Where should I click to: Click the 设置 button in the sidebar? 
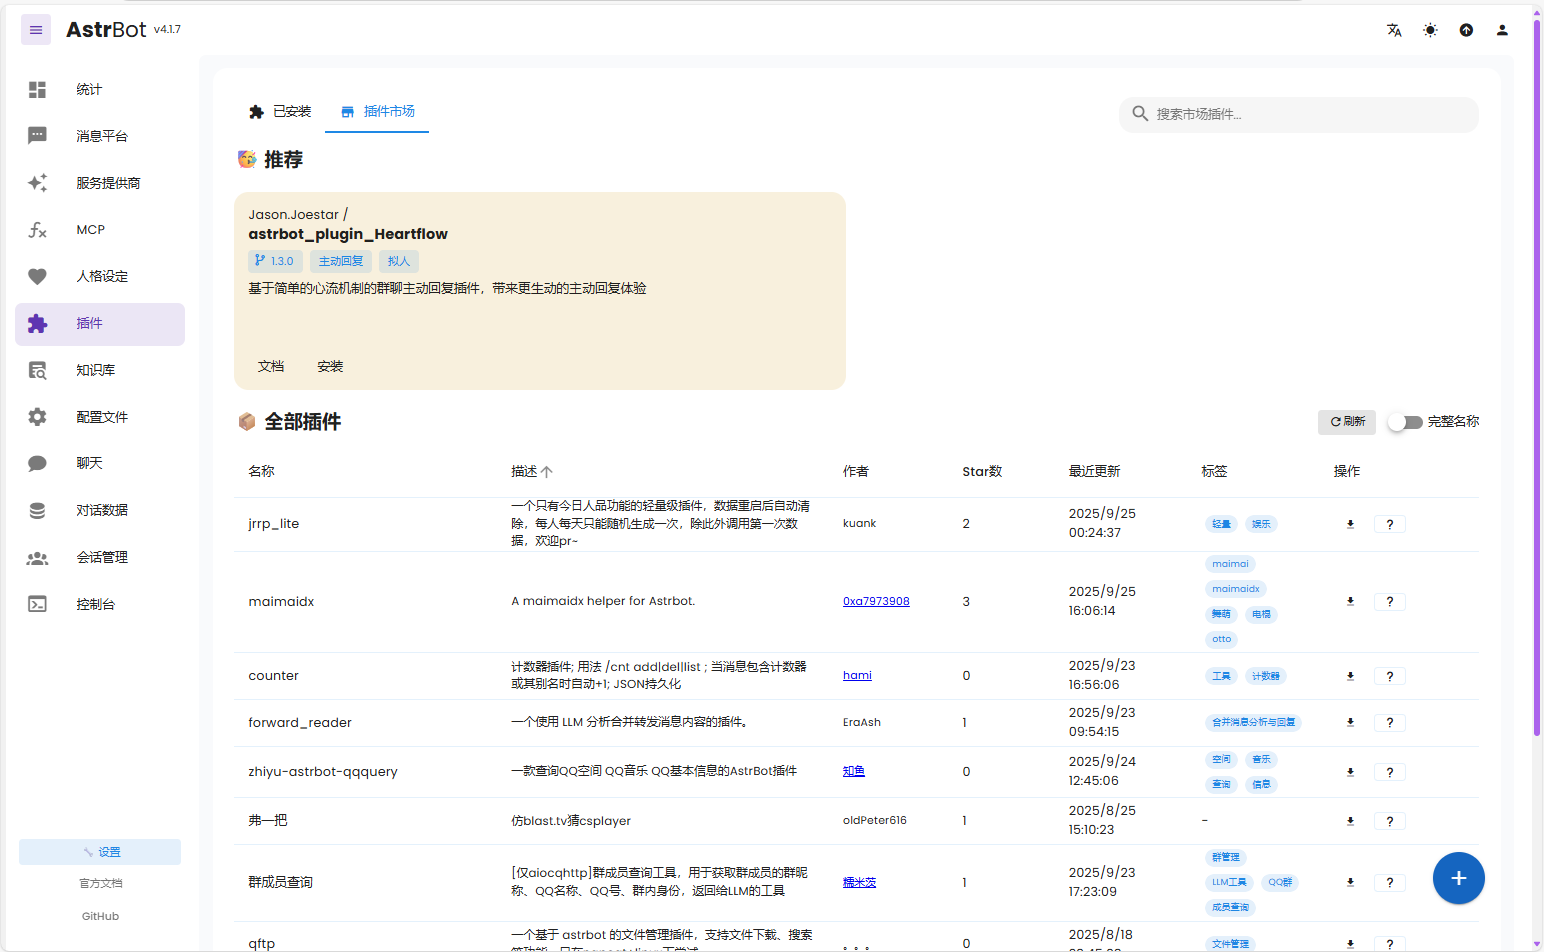click(x=100, y=852)
